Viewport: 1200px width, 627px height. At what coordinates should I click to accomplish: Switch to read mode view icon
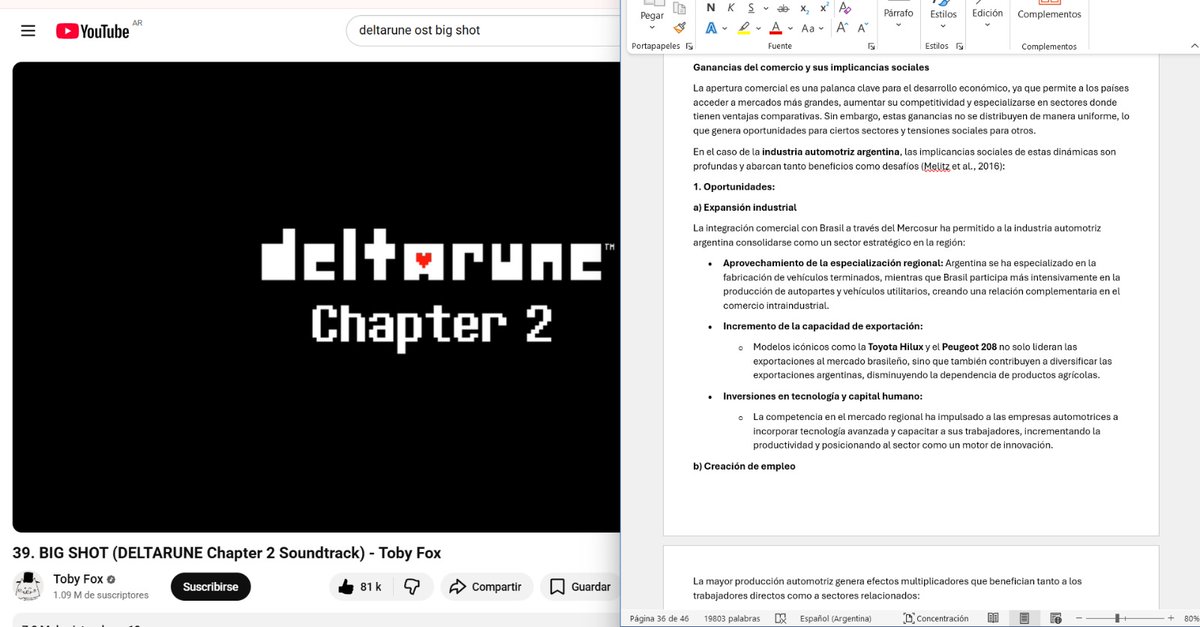pyautogui.click(x=993, y=618)
